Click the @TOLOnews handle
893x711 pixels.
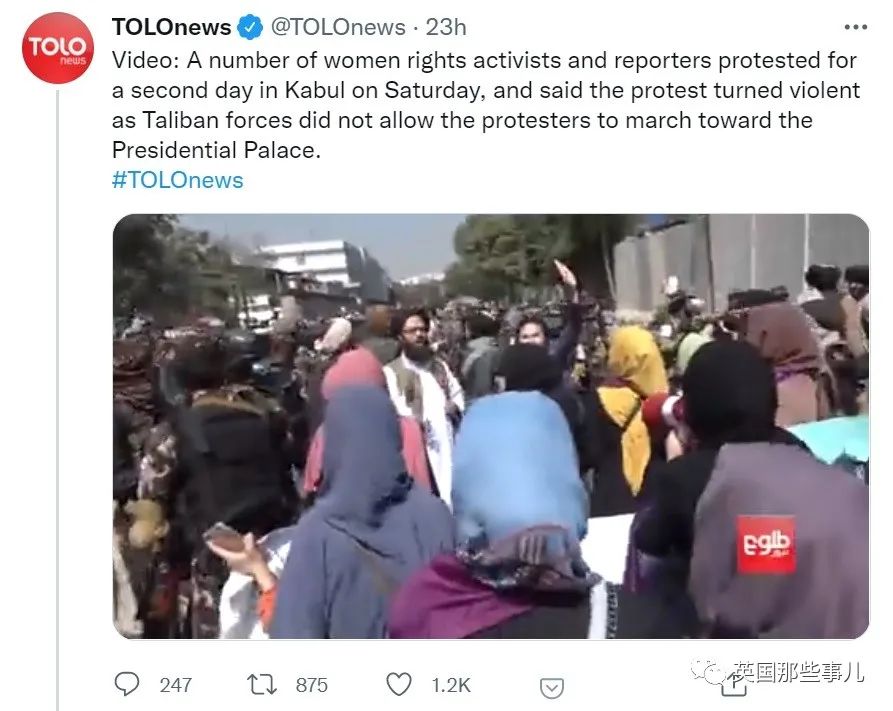click(338, 27)
